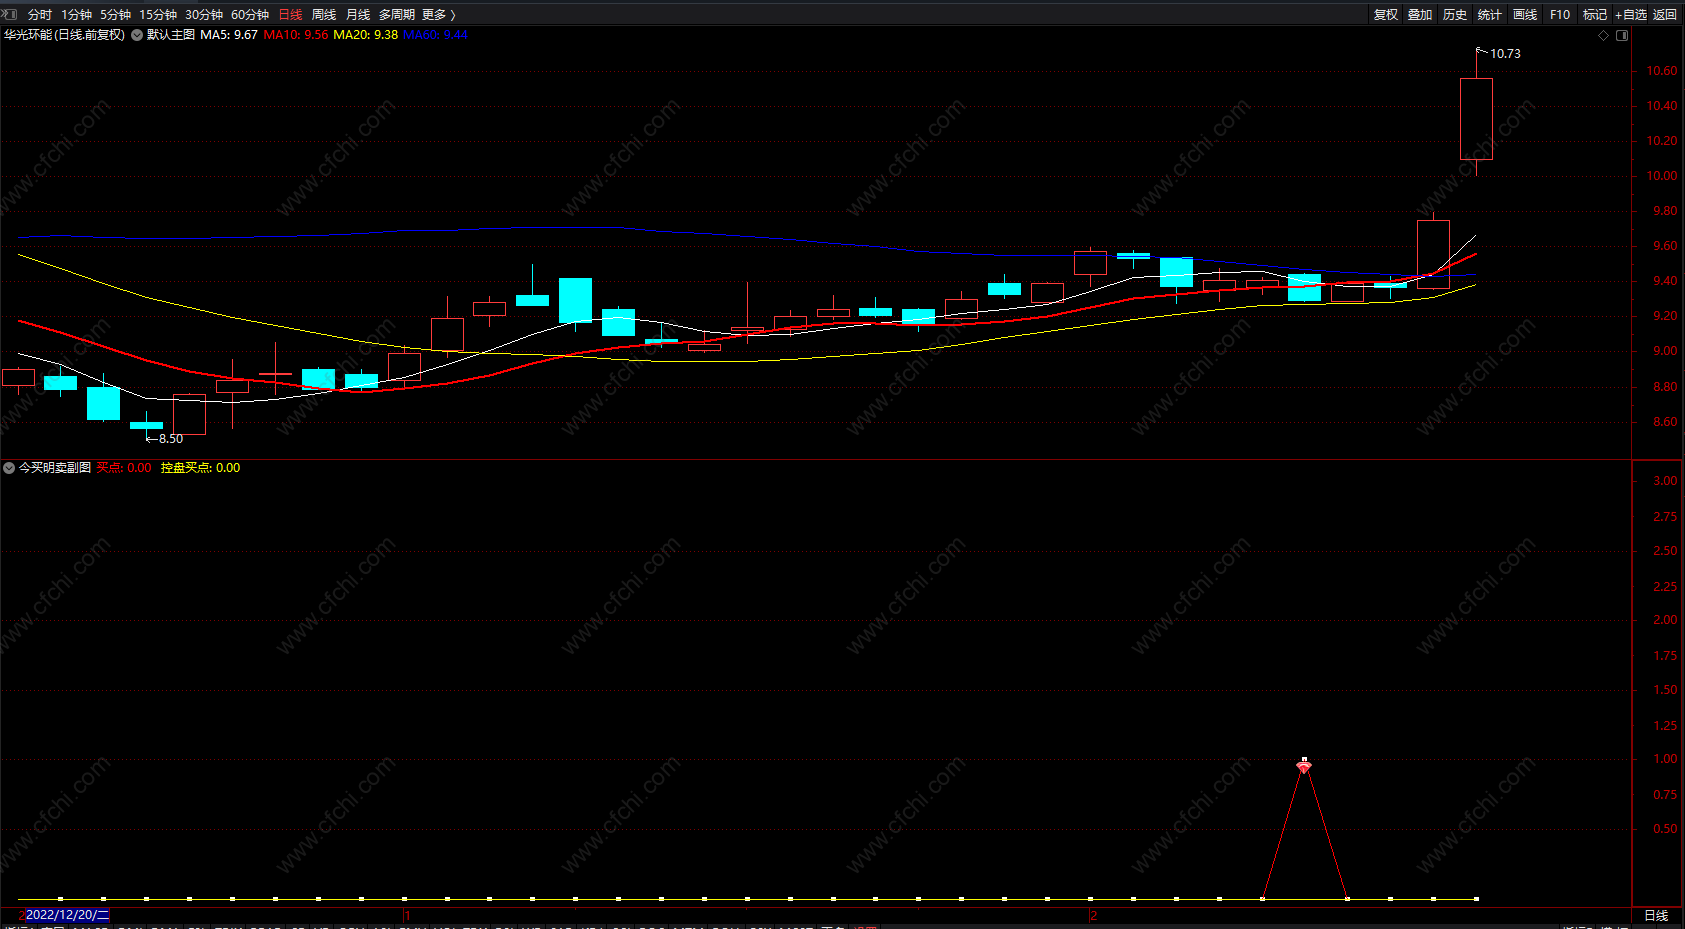Click the 统计 statistics button
This screenshot has width=1685, height=929.
click(1490, 15)
